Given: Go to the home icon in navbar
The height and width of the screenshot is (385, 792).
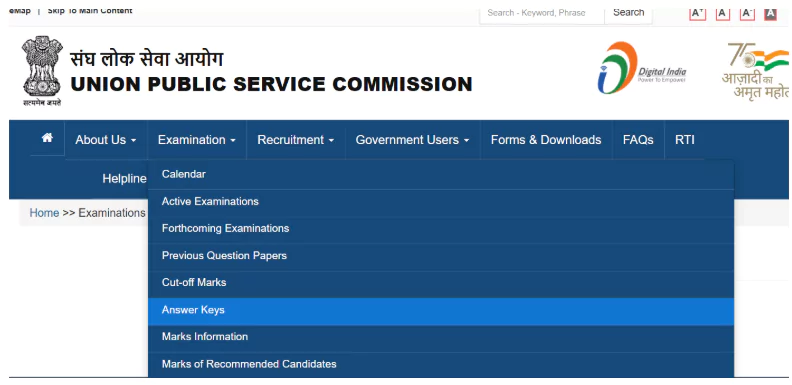Looking at the screenshot, I should [47, 137].
